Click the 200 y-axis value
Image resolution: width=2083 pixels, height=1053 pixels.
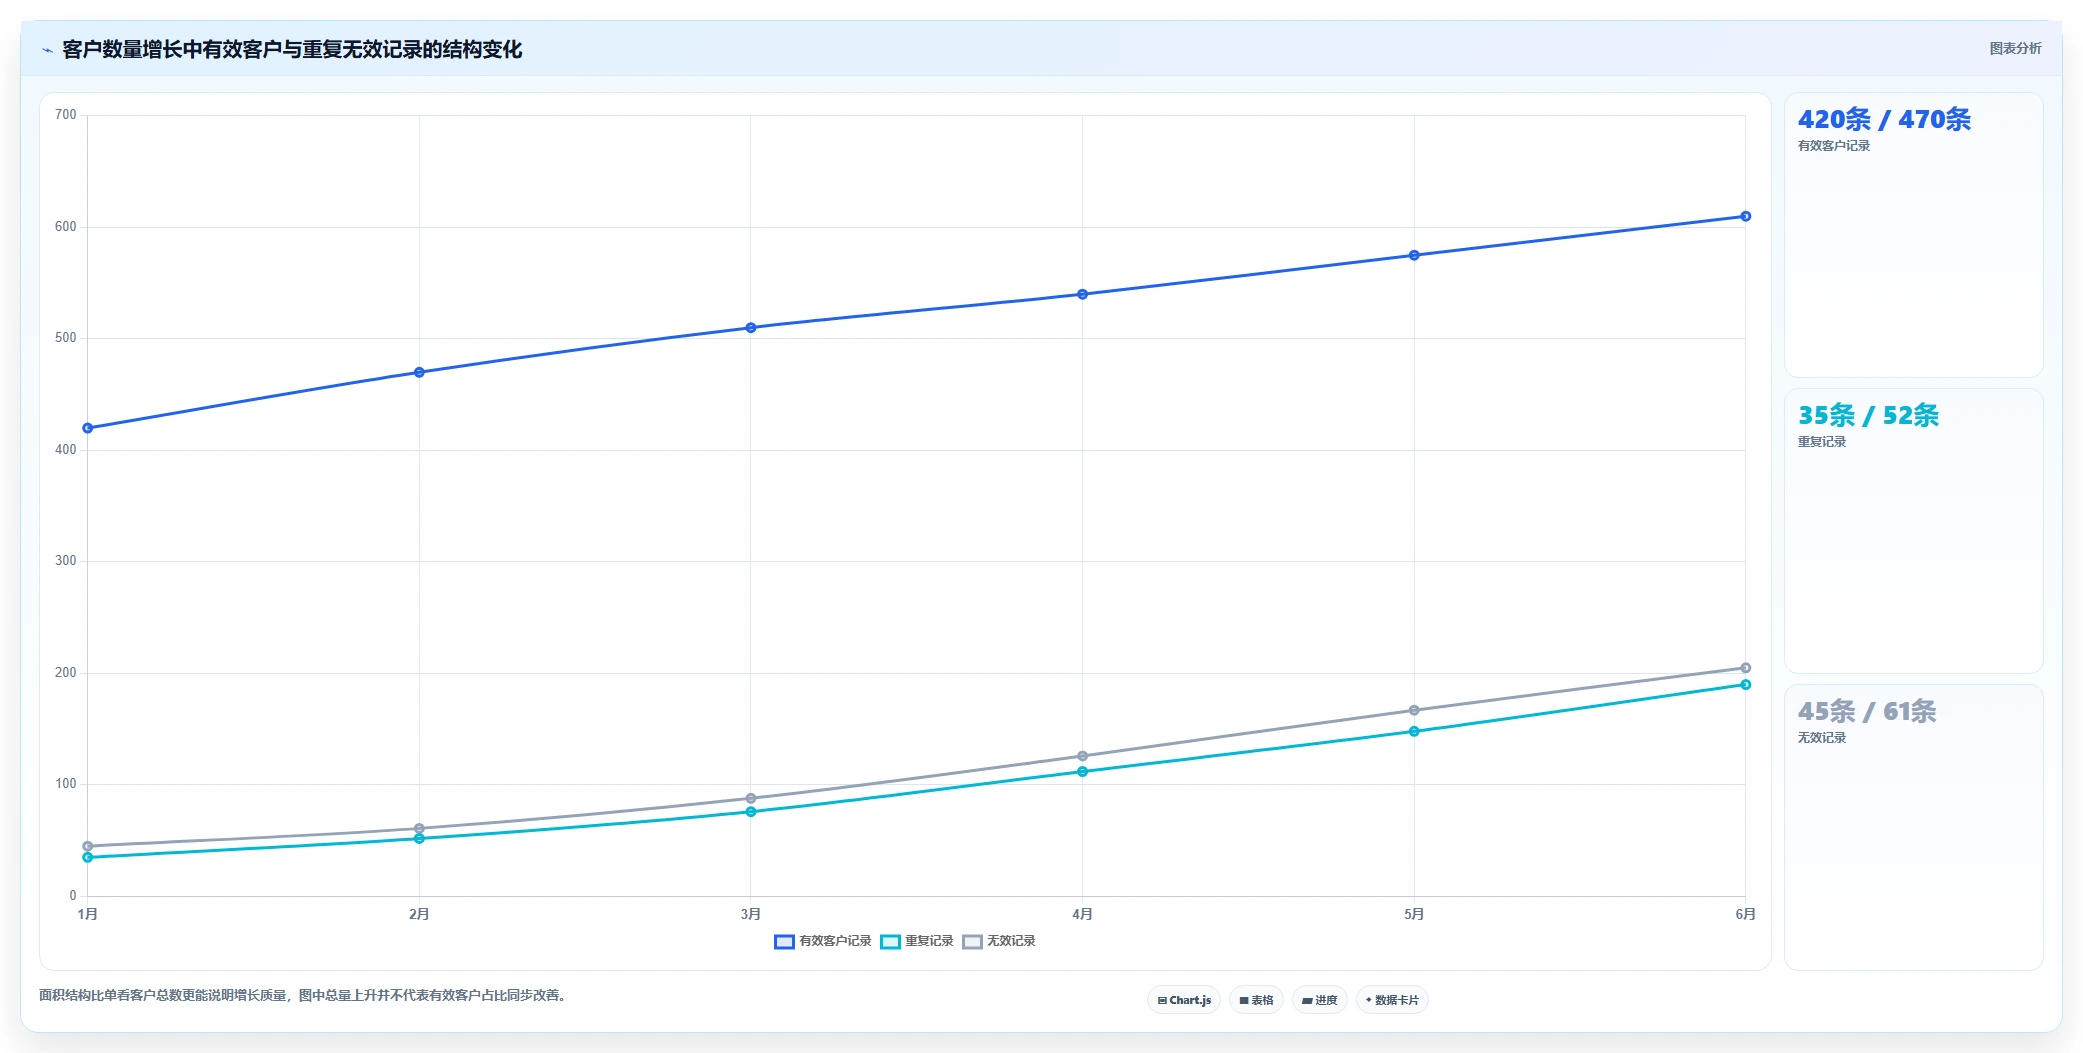tap(66, 673)
